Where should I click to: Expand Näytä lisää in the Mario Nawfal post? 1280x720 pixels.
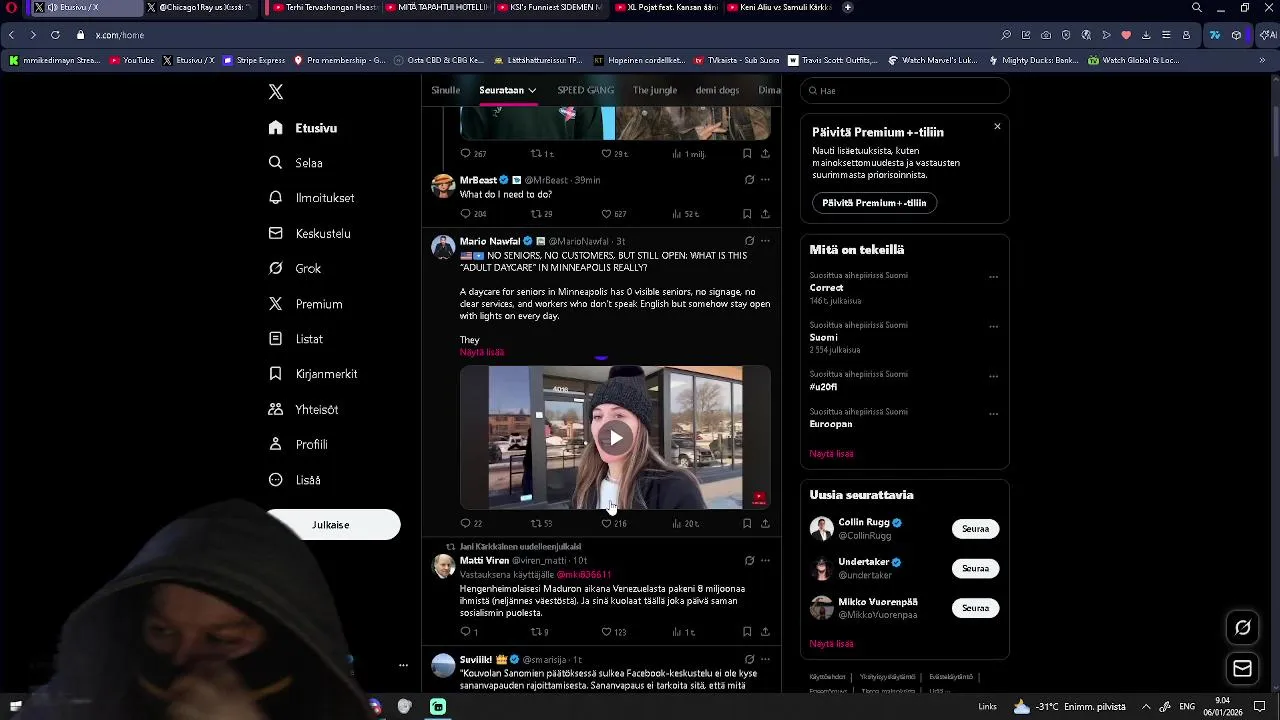[x=482, y=352]
